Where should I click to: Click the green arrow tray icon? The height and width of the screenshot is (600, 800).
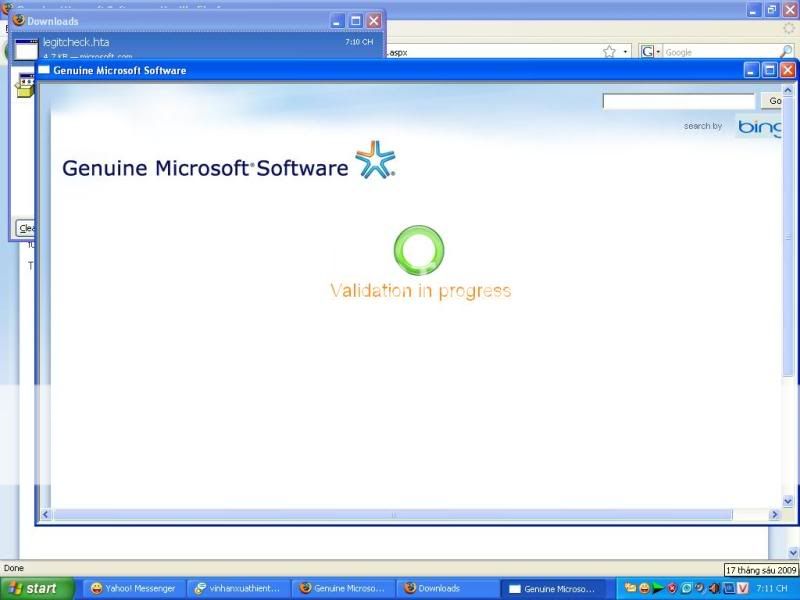coord(658,588)
